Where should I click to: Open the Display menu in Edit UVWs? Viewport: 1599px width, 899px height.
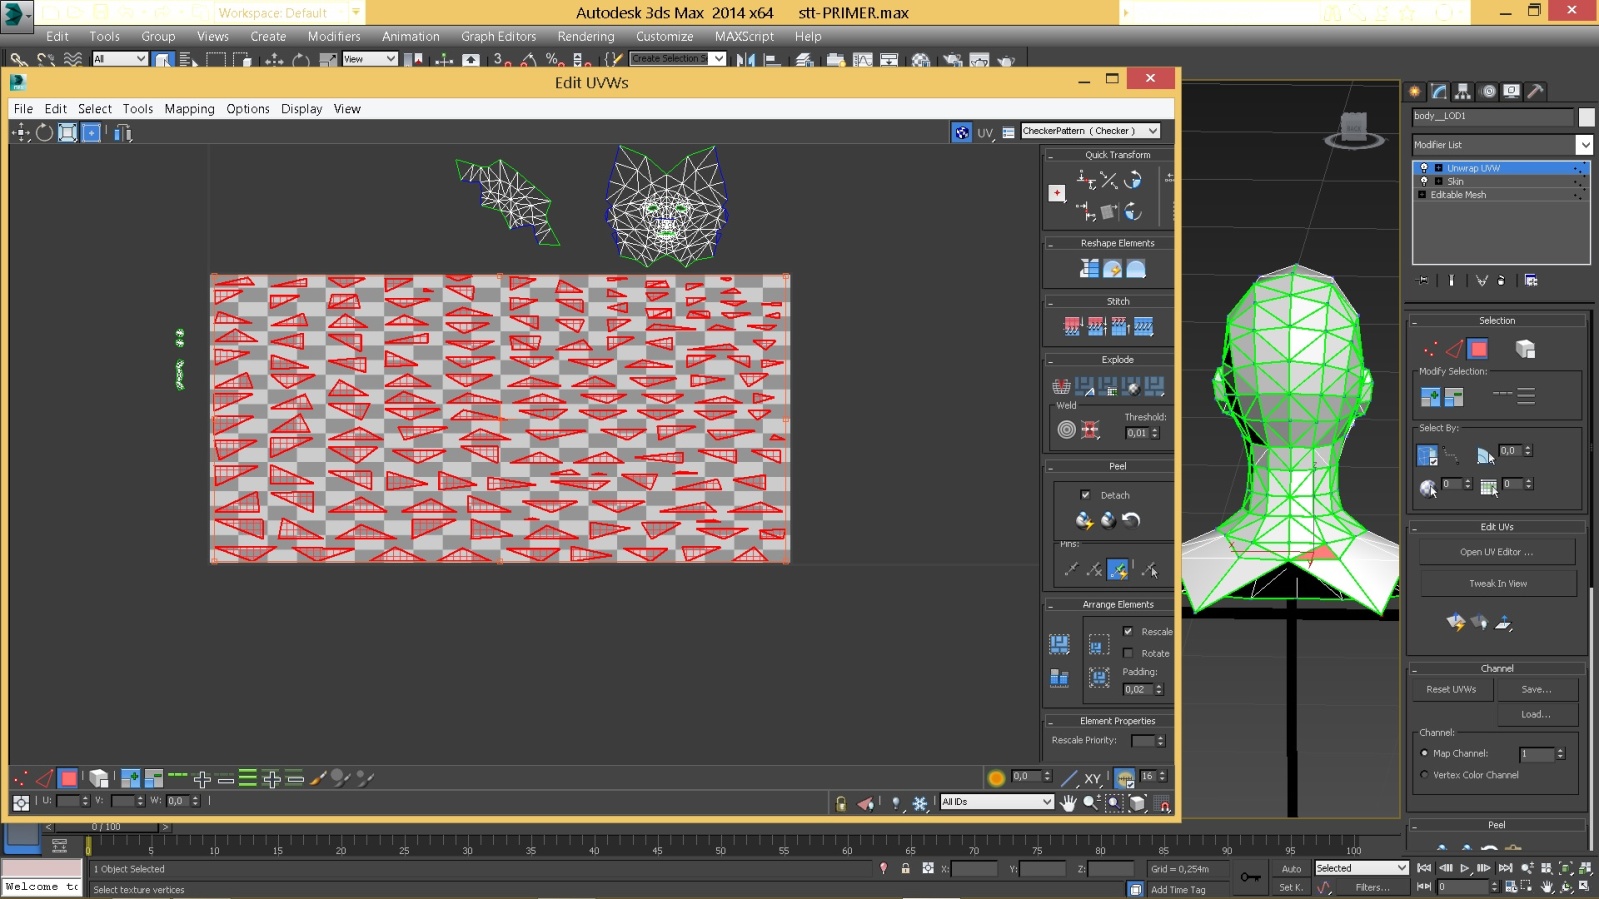point(301,109)
